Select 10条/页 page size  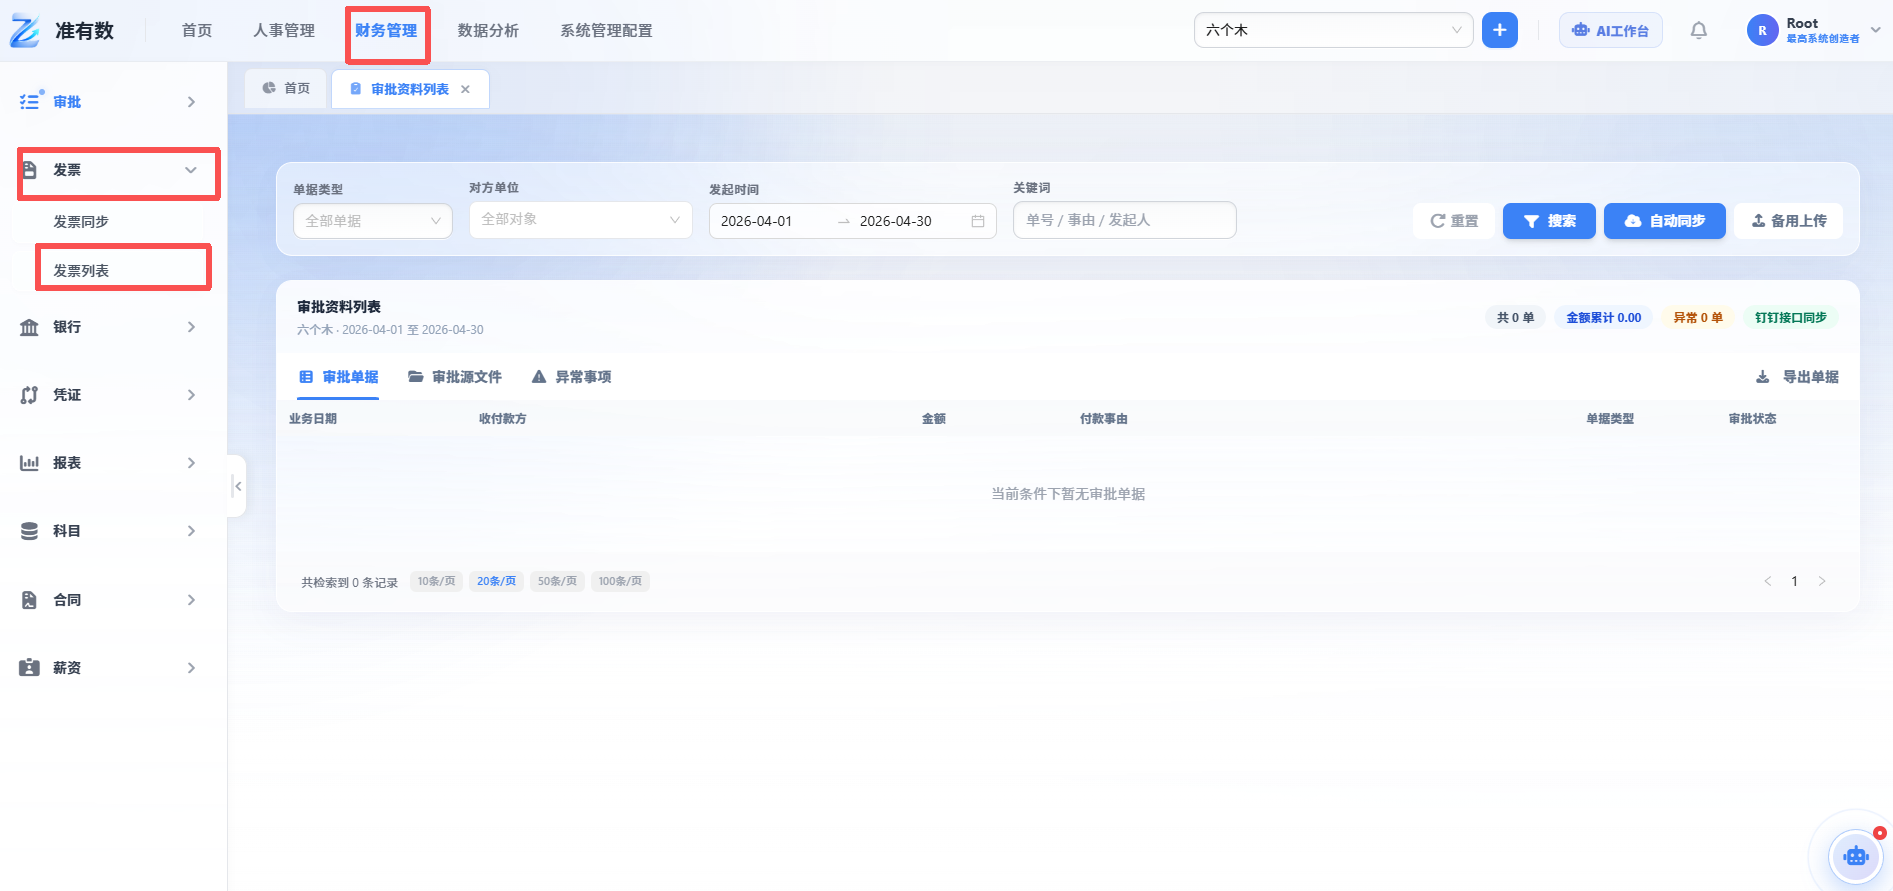point(436,581)
